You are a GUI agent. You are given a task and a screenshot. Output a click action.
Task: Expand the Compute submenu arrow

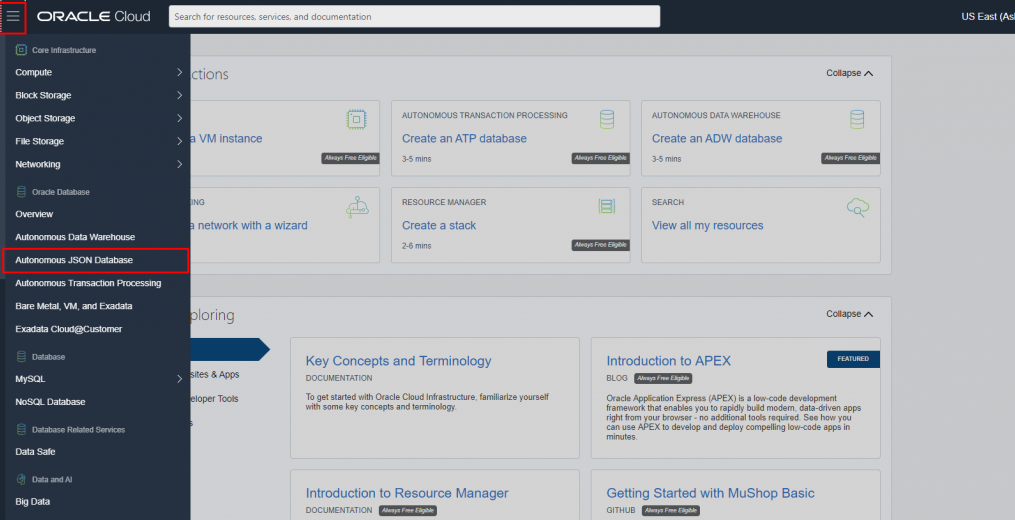pos(179,72)
